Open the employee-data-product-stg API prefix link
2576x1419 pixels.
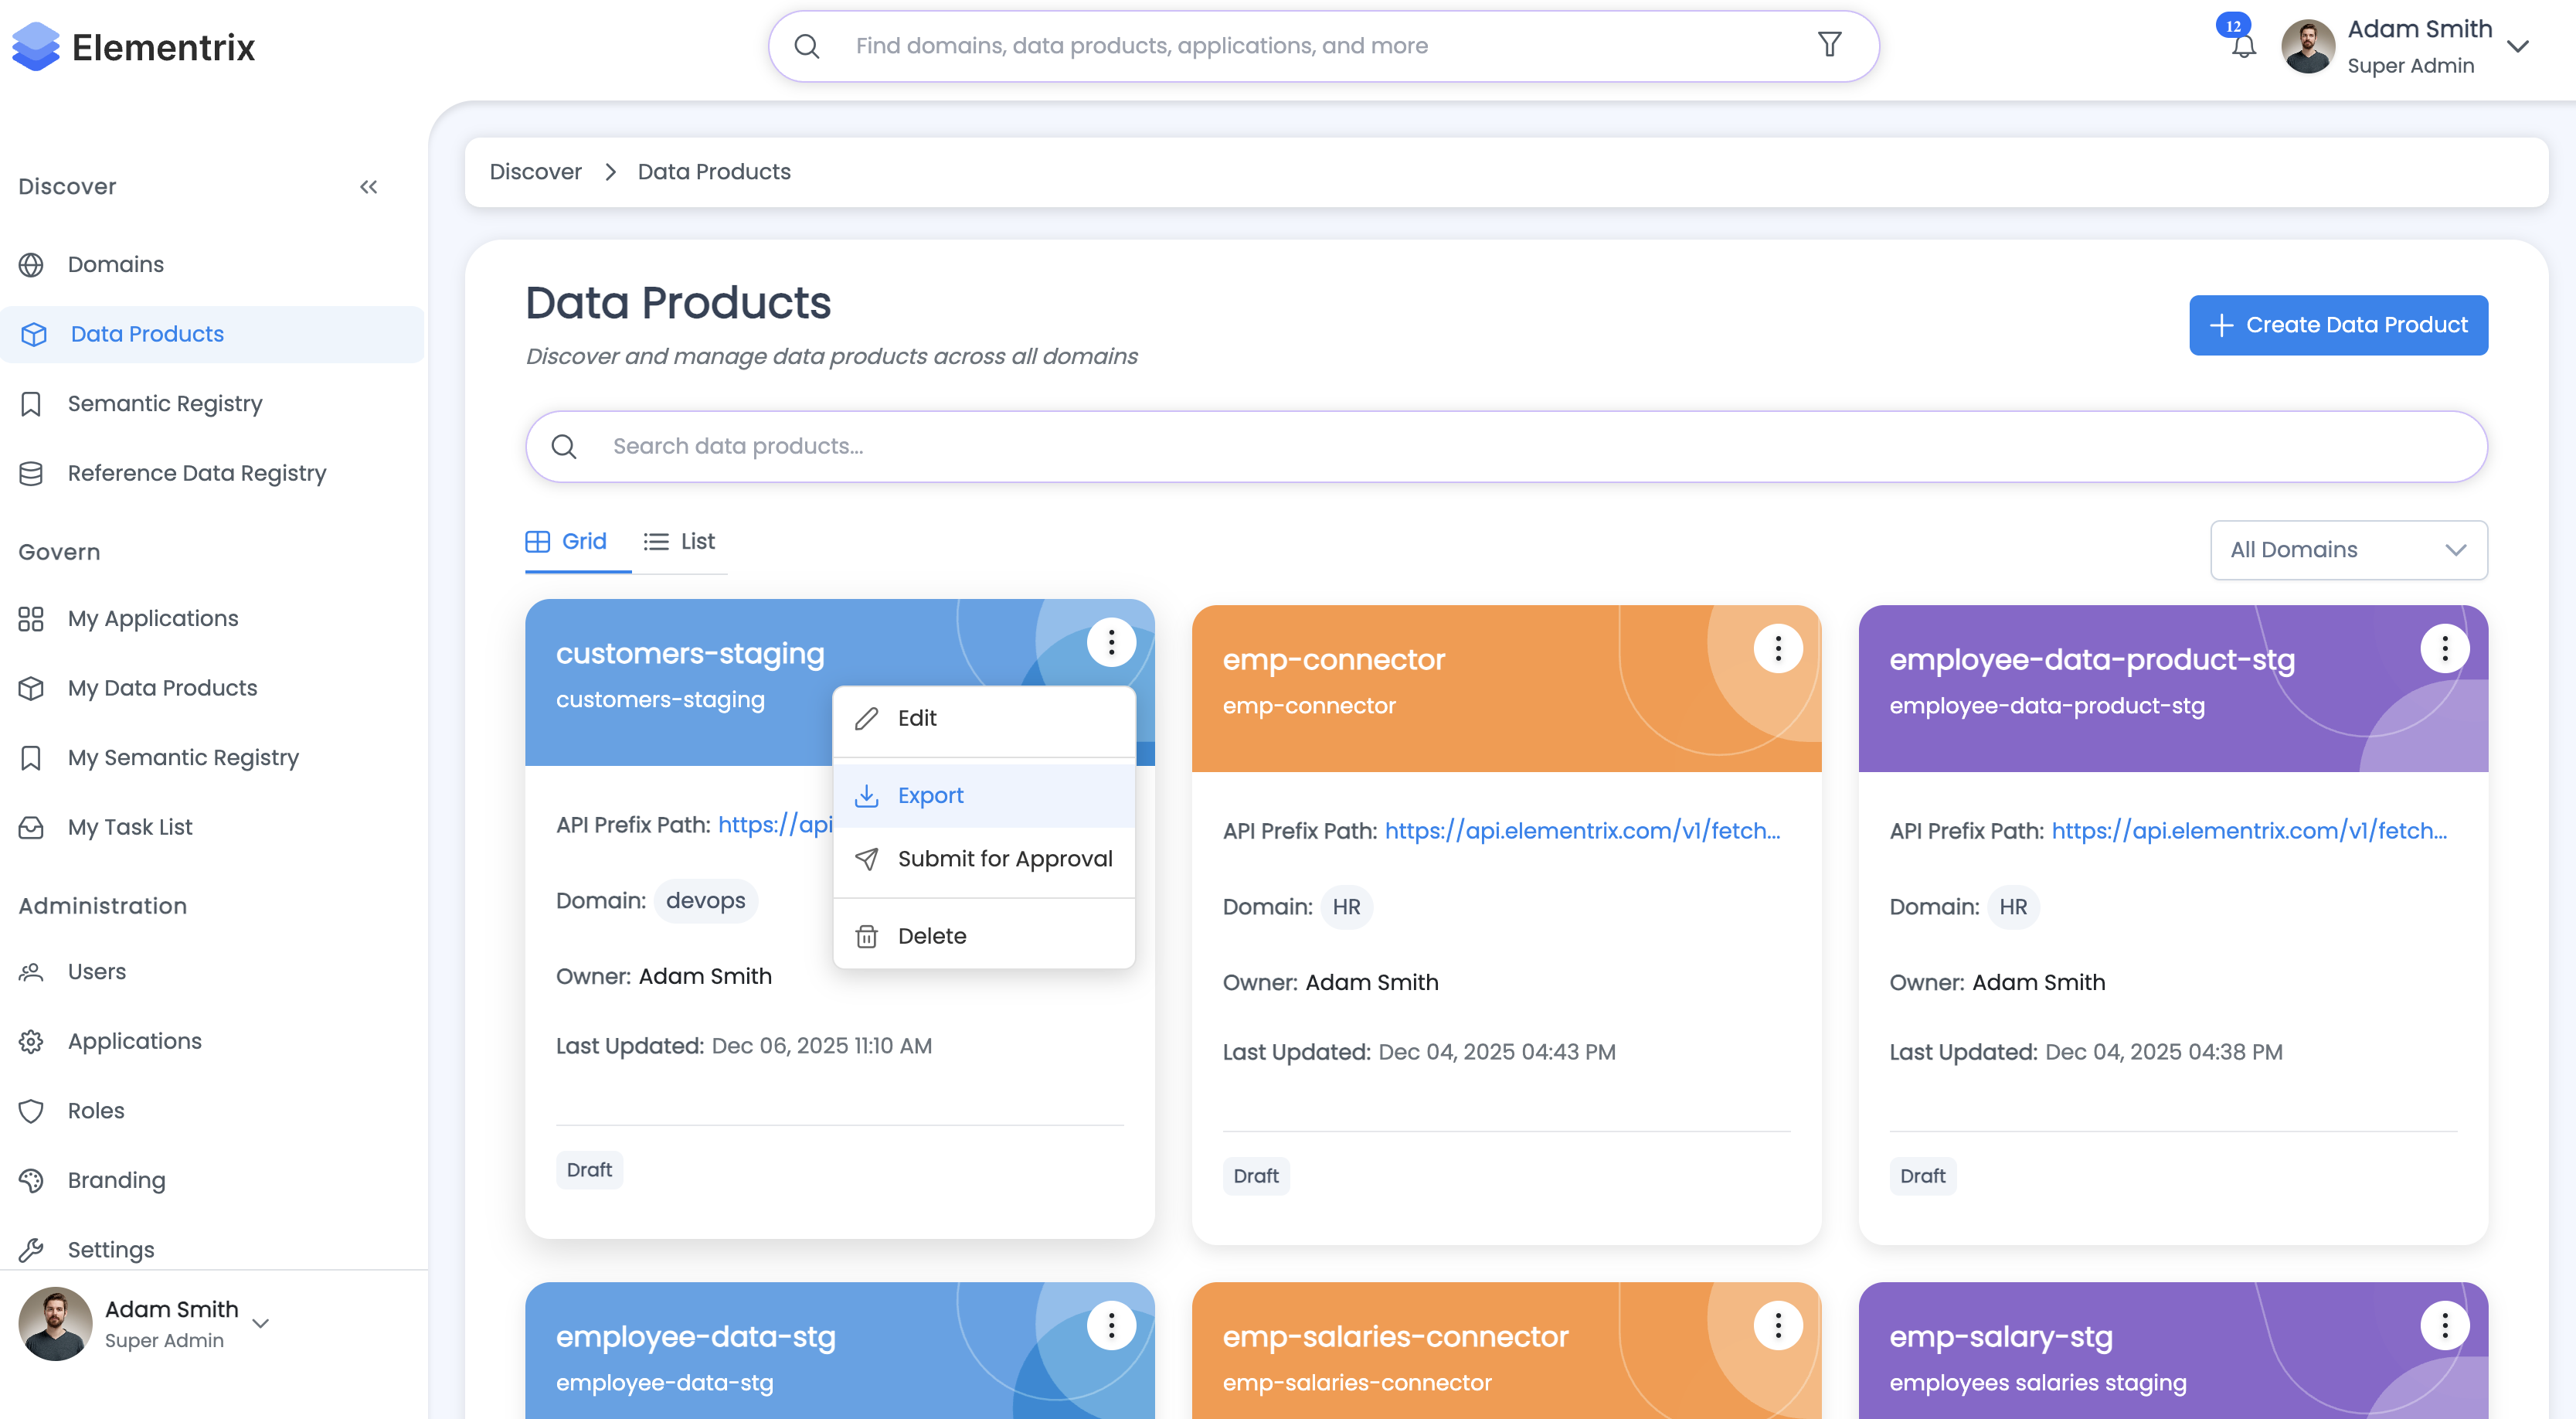pyautogui.click(x=2249, y=830)
